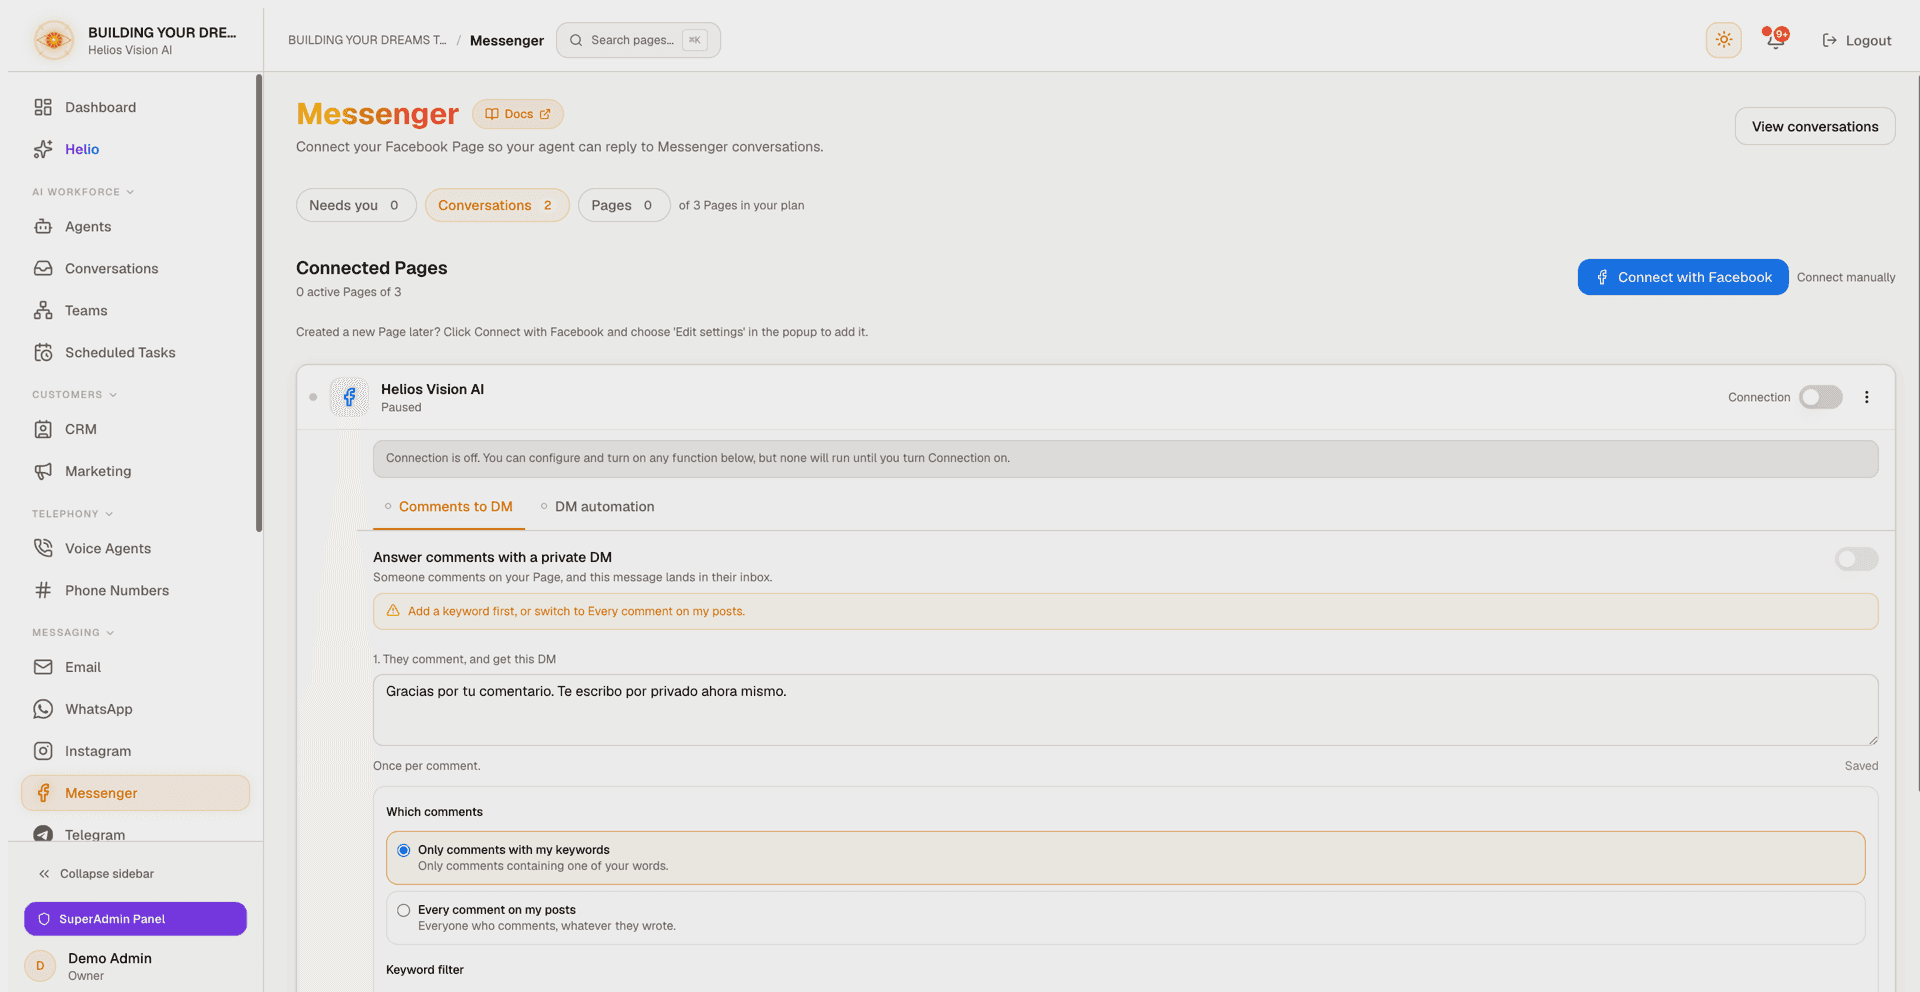The height and width of the screenshot is (992, 1920).
Task: Collapse the Customers section
Action: click(x=75, y=395)
